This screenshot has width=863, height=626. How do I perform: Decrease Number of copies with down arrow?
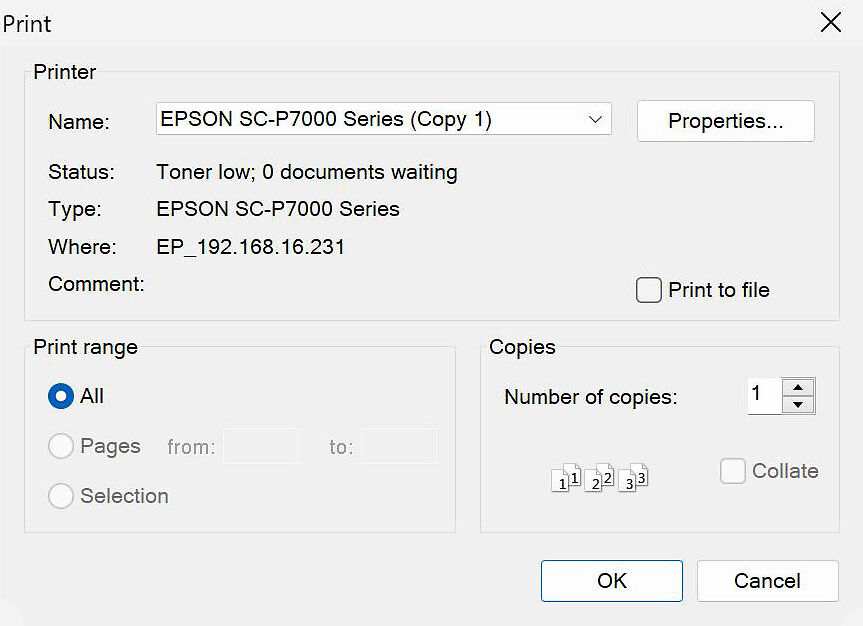(798, 404)
